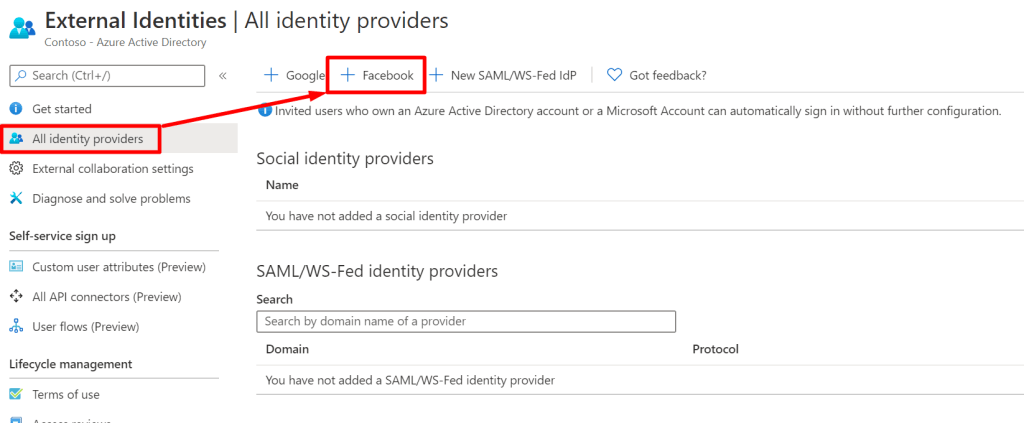Screen dimensions: 1024x423
Task: Open Diagnose and solve problems
Action: 111,199
